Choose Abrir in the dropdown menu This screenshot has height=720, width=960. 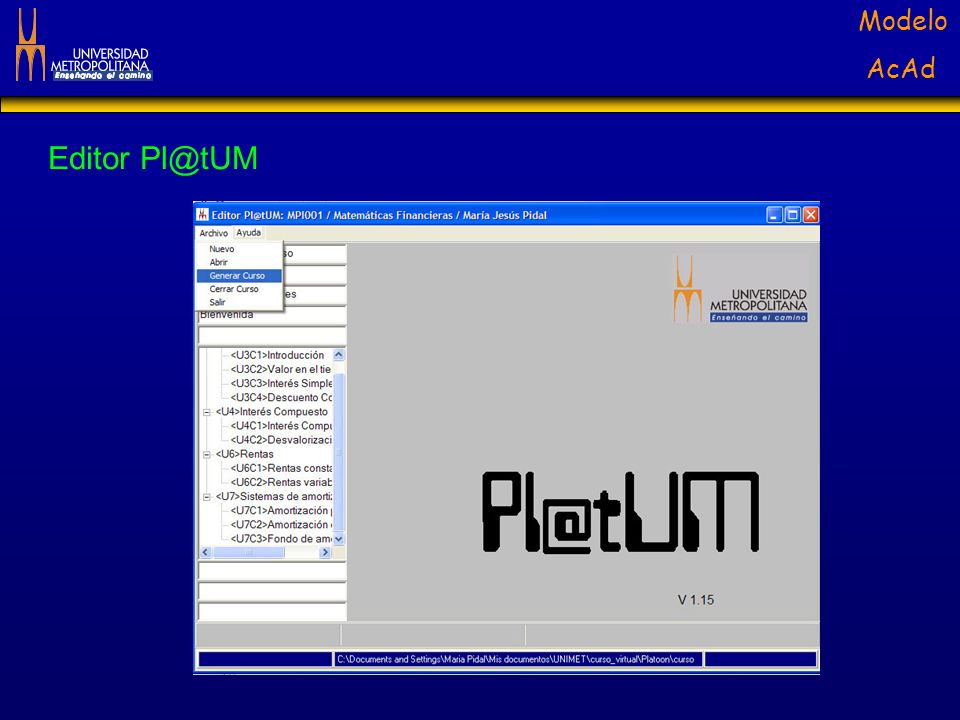219,262
